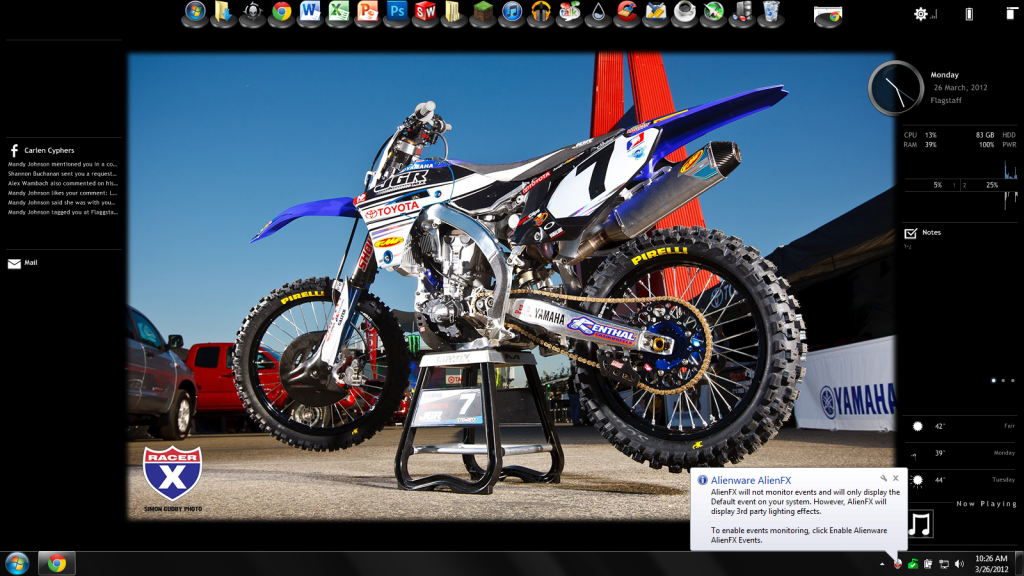This screenshot has height=576, width=1024.
Task: Open 'Mandy Johnson tagged you at Flagstaff' notification
Action: tap(63, 212)
